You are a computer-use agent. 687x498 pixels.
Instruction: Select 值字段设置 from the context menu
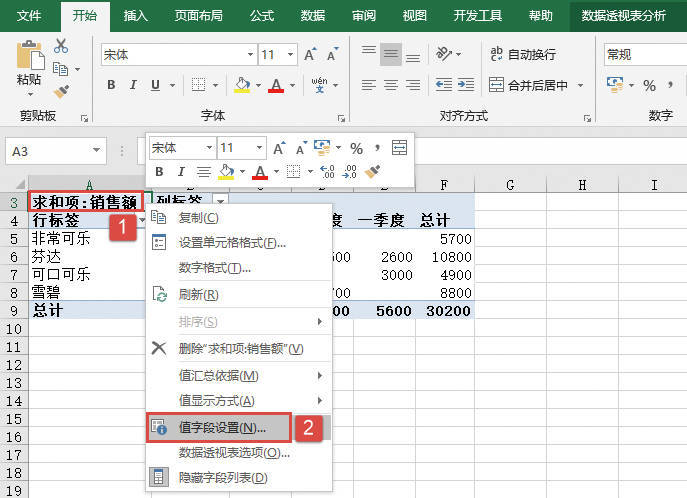pyautogui.click(x=220, y=427)
